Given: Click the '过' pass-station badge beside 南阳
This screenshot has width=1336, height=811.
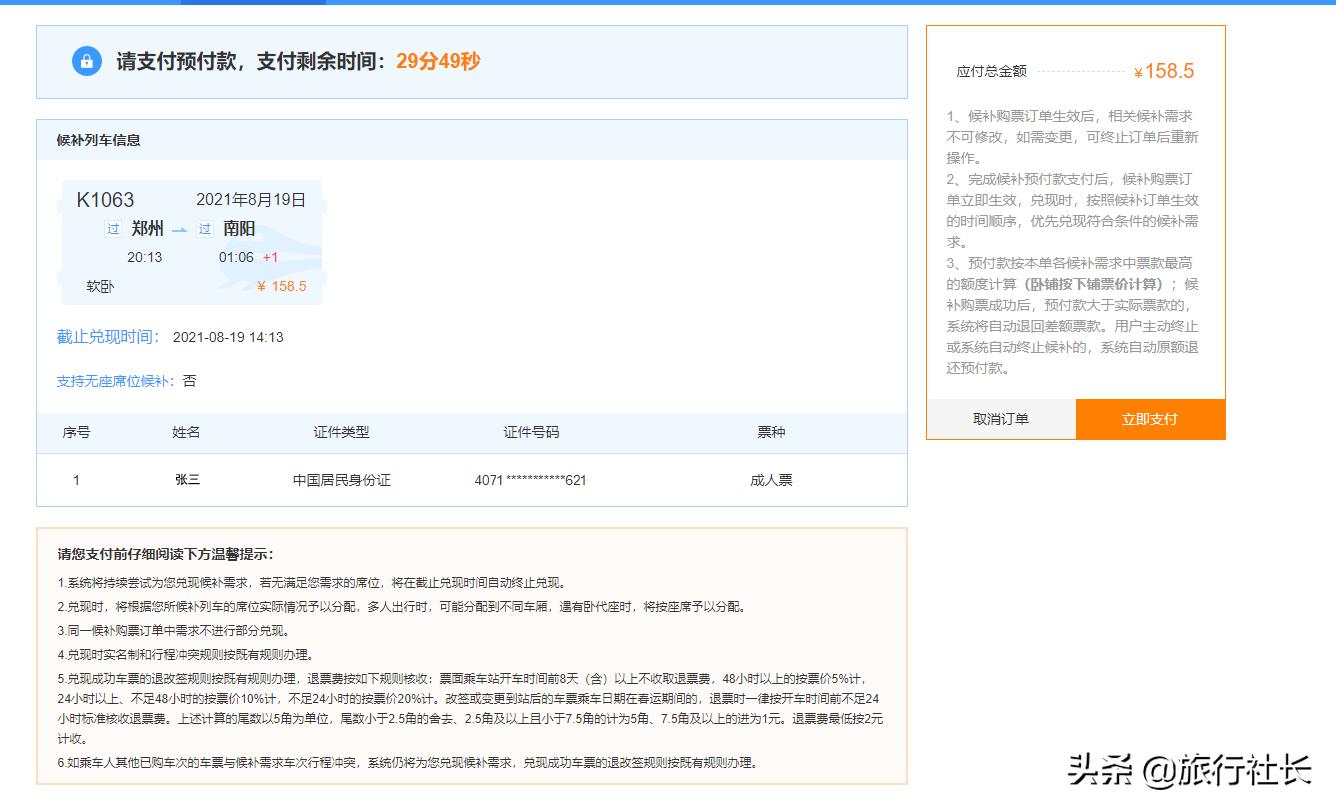Looking at the screenshot, I should pyautogui.click(x=203, y=228).
